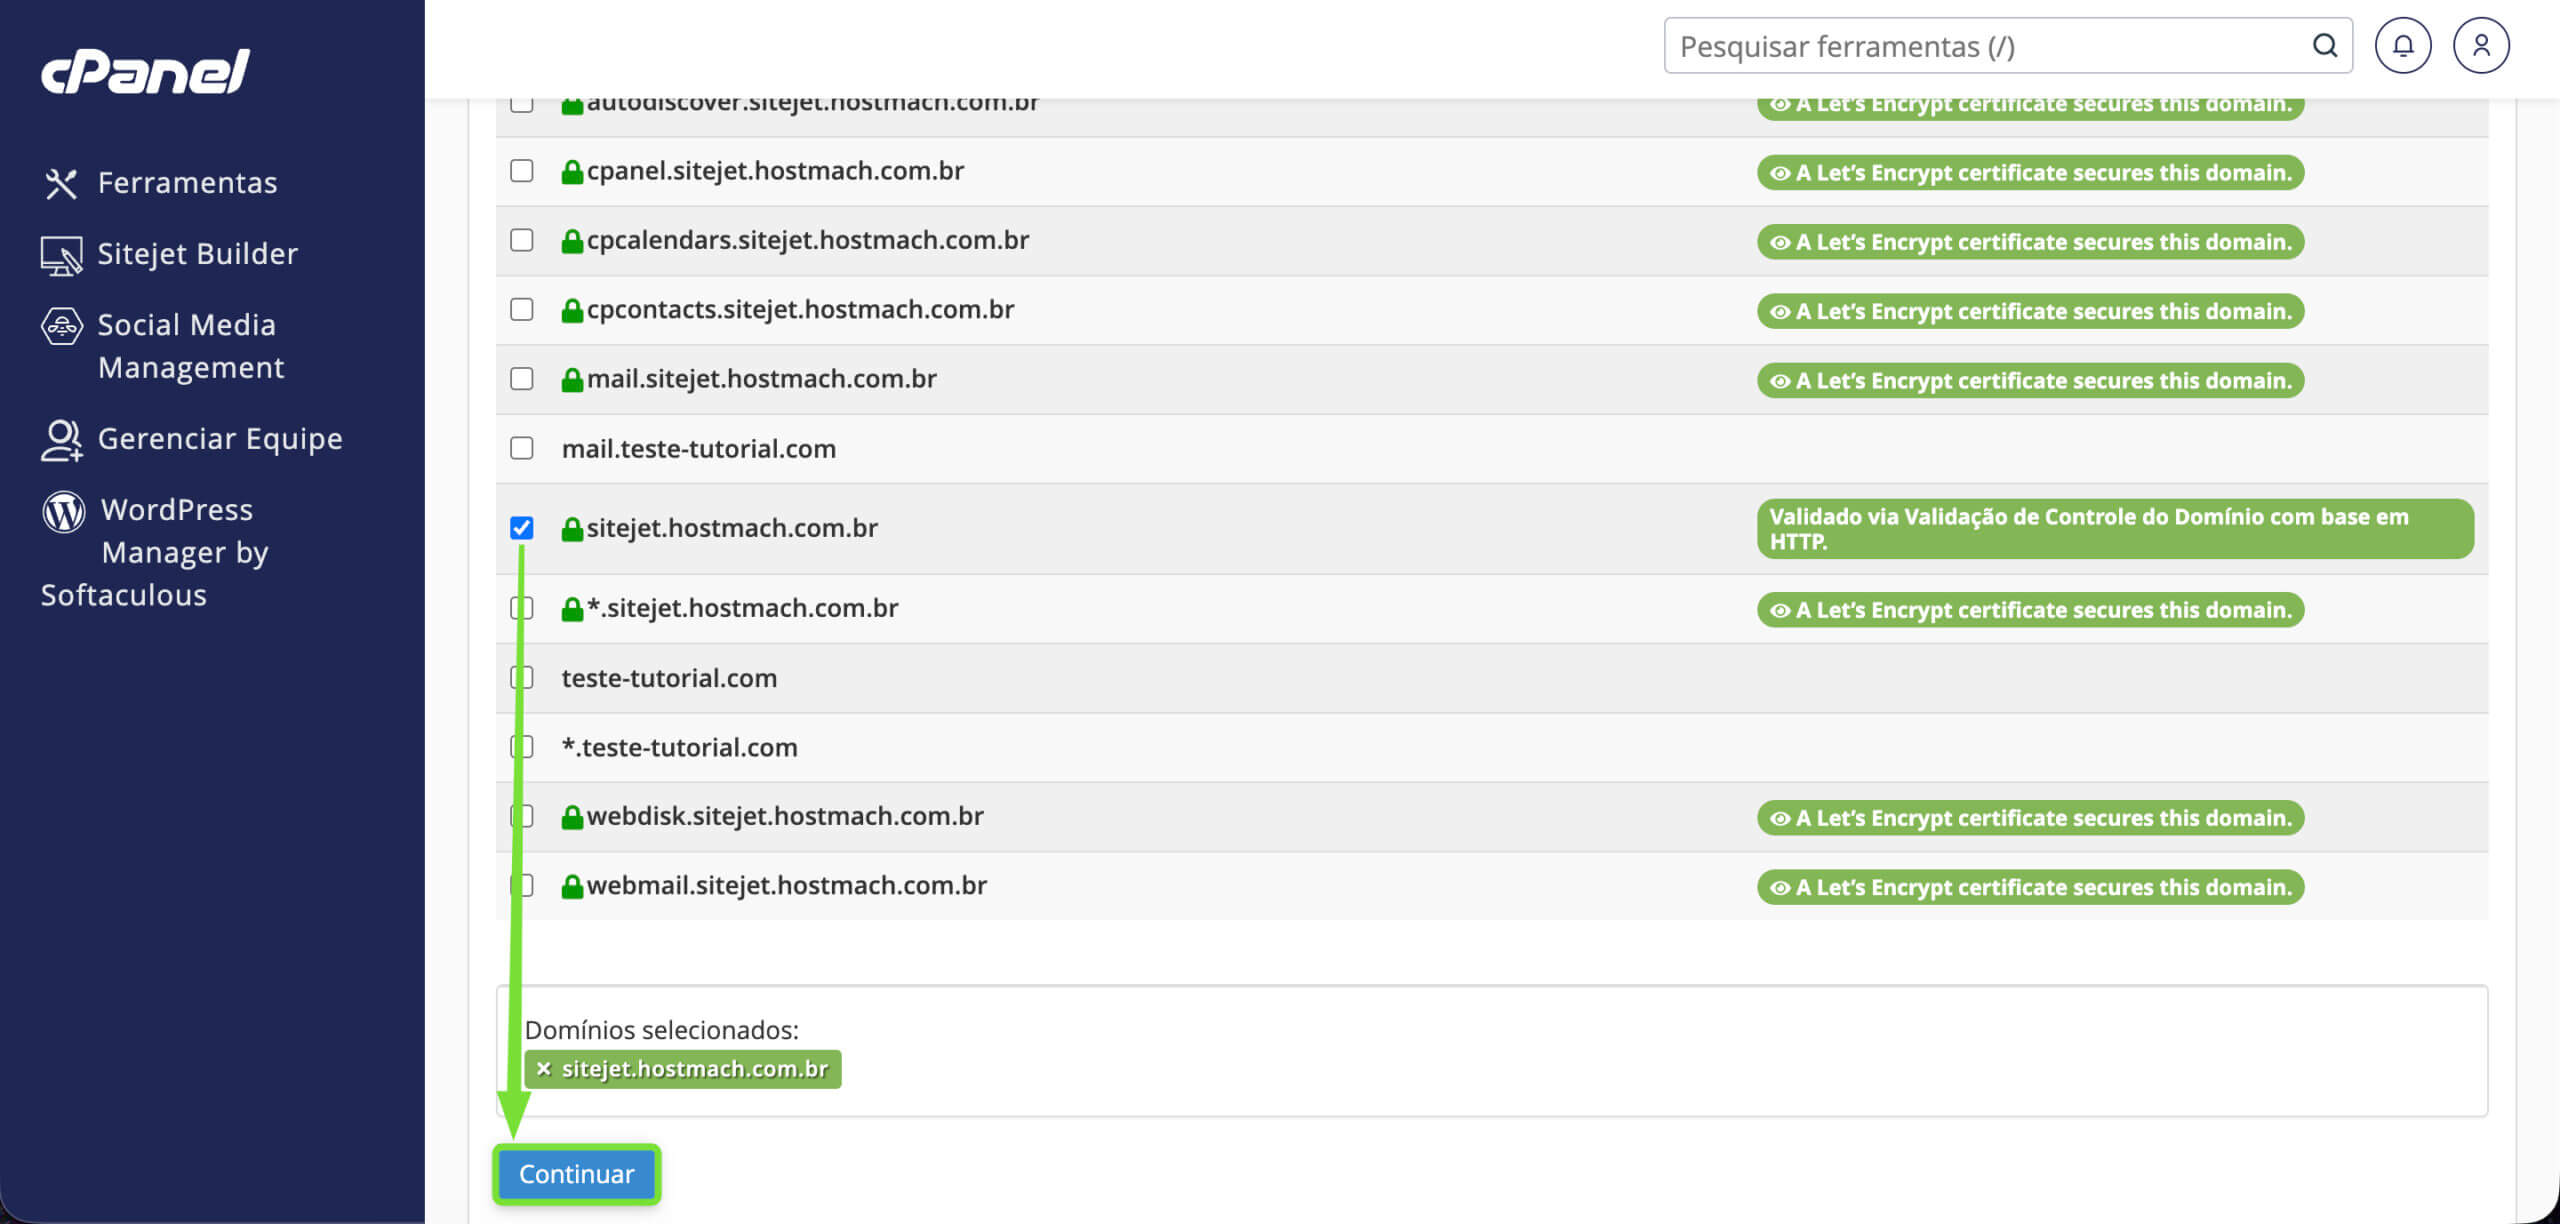
Task: Click eye icon in webmail certificate badge
Action: (1780, 888)
